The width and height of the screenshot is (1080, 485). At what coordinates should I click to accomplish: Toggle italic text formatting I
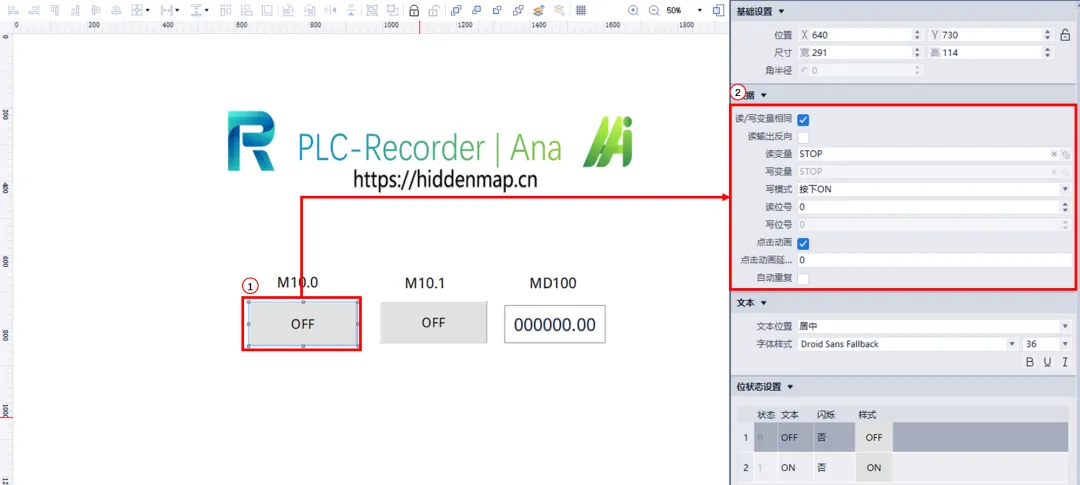pos(1065,362)
